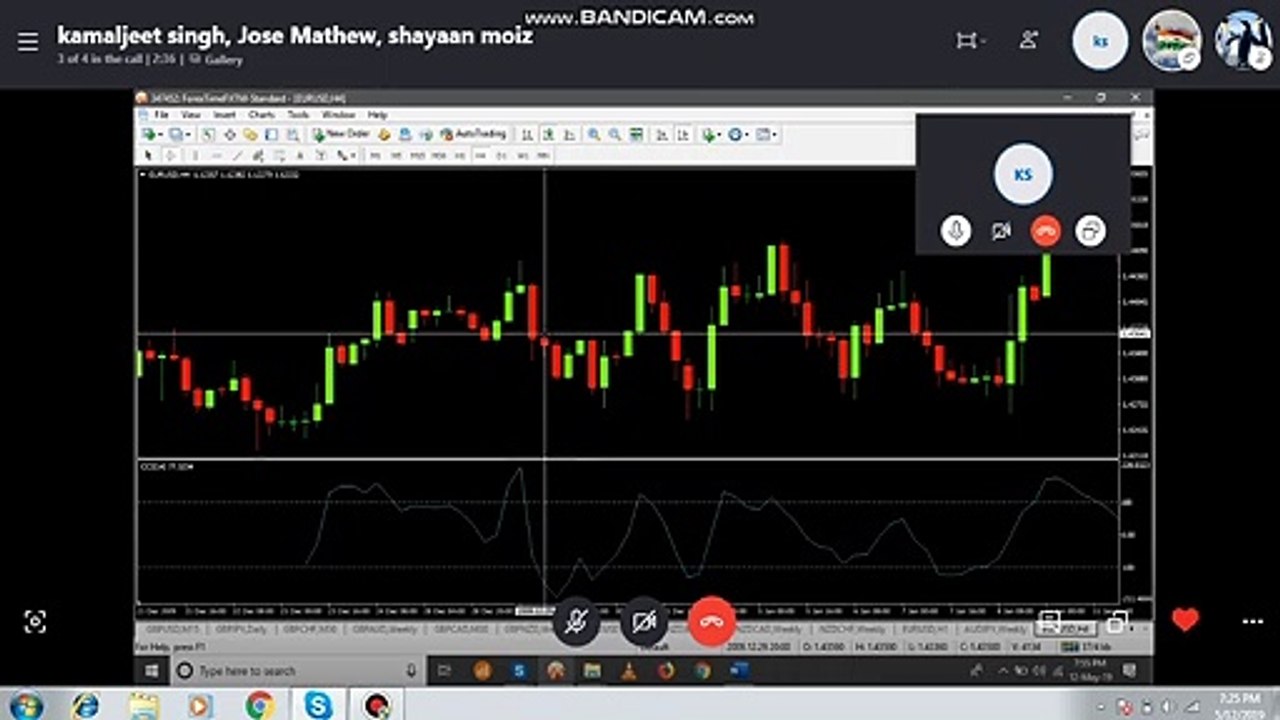Add people to the Skype call
The height and width of the screenshot is (720, 1280).
pos(1028,41)
